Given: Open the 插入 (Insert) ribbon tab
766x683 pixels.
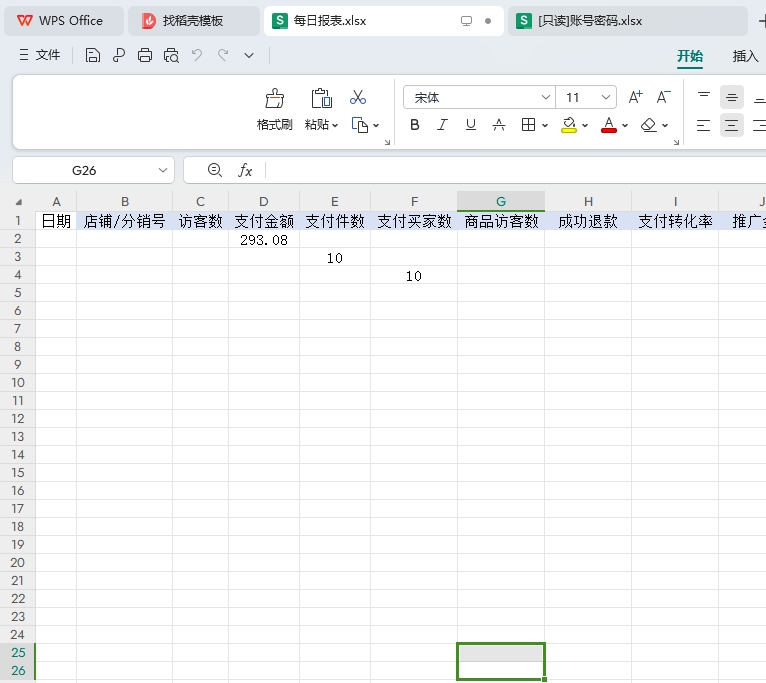Looking at the screenshot, I should [745, 56].
